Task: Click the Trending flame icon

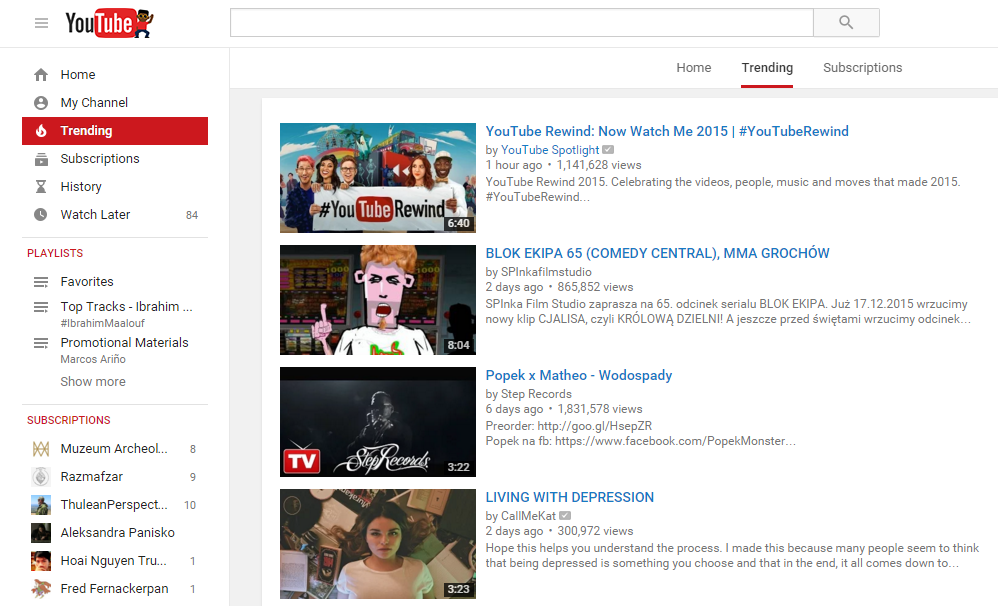Action: click(41, 130)
